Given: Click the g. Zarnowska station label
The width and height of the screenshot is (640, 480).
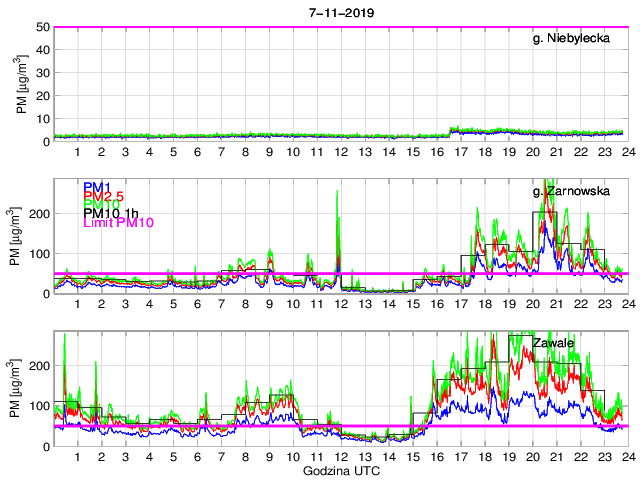Looking at the screenshot, I should 571,191.
